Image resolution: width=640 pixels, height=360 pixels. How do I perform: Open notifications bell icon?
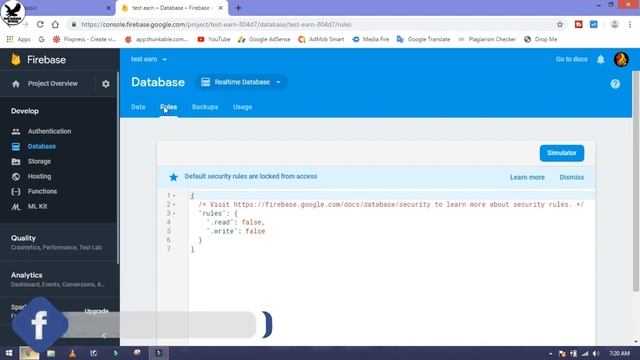click(x=600, y=60)
